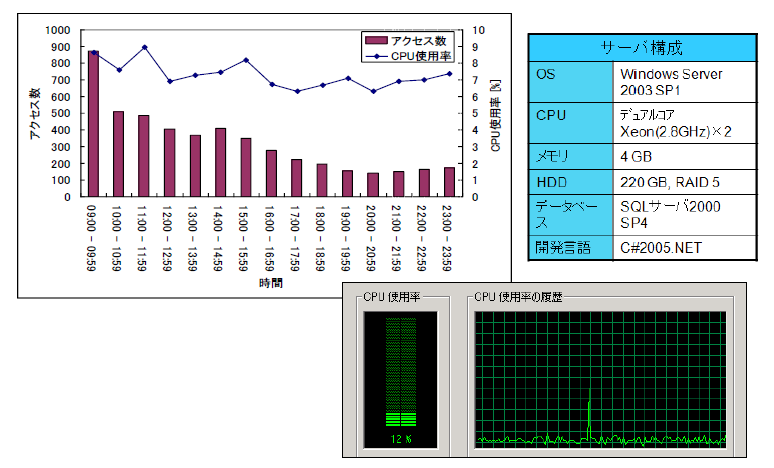Click the CPU line peak at 11:00
This screenshot has width=774, height=468.
145,47
